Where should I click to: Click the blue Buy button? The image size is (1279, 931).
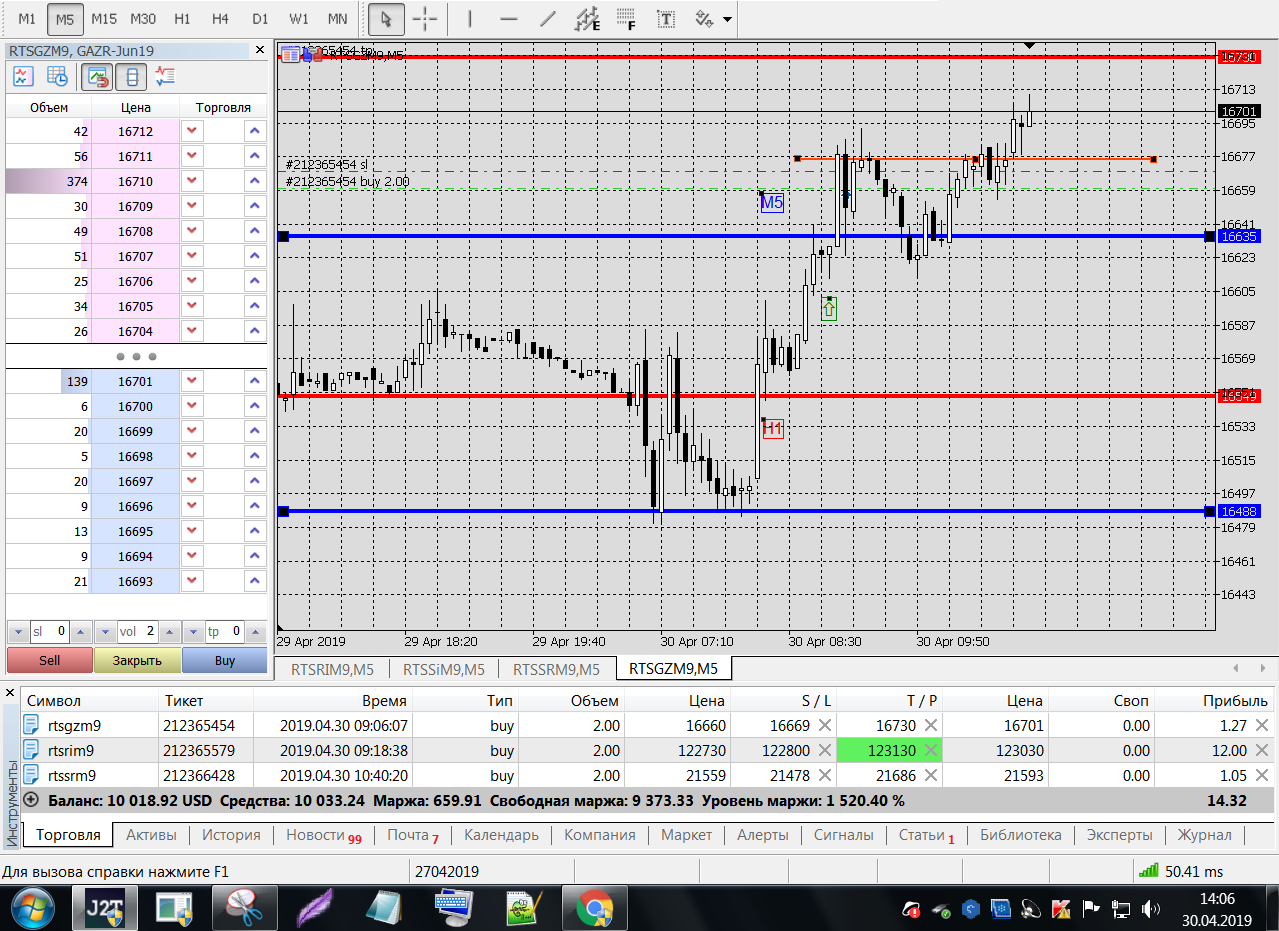(x=225, y=660)
